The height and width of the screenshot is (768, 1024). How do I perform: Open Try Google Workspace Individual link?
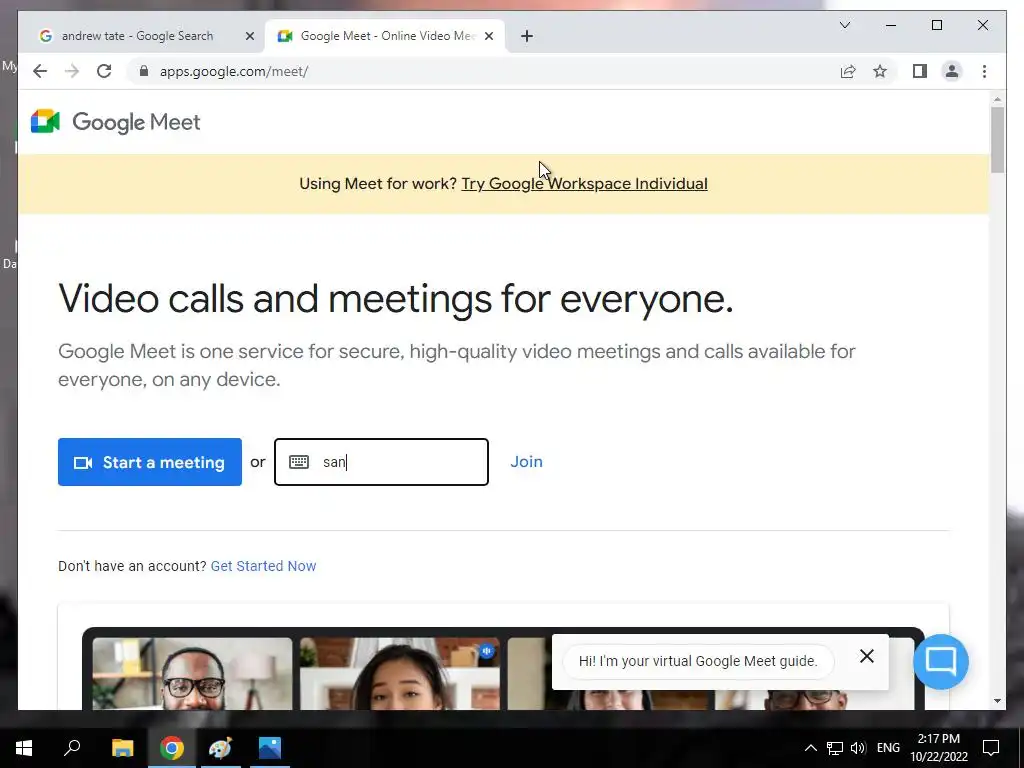pyautogui.click(x=584, y=184)
